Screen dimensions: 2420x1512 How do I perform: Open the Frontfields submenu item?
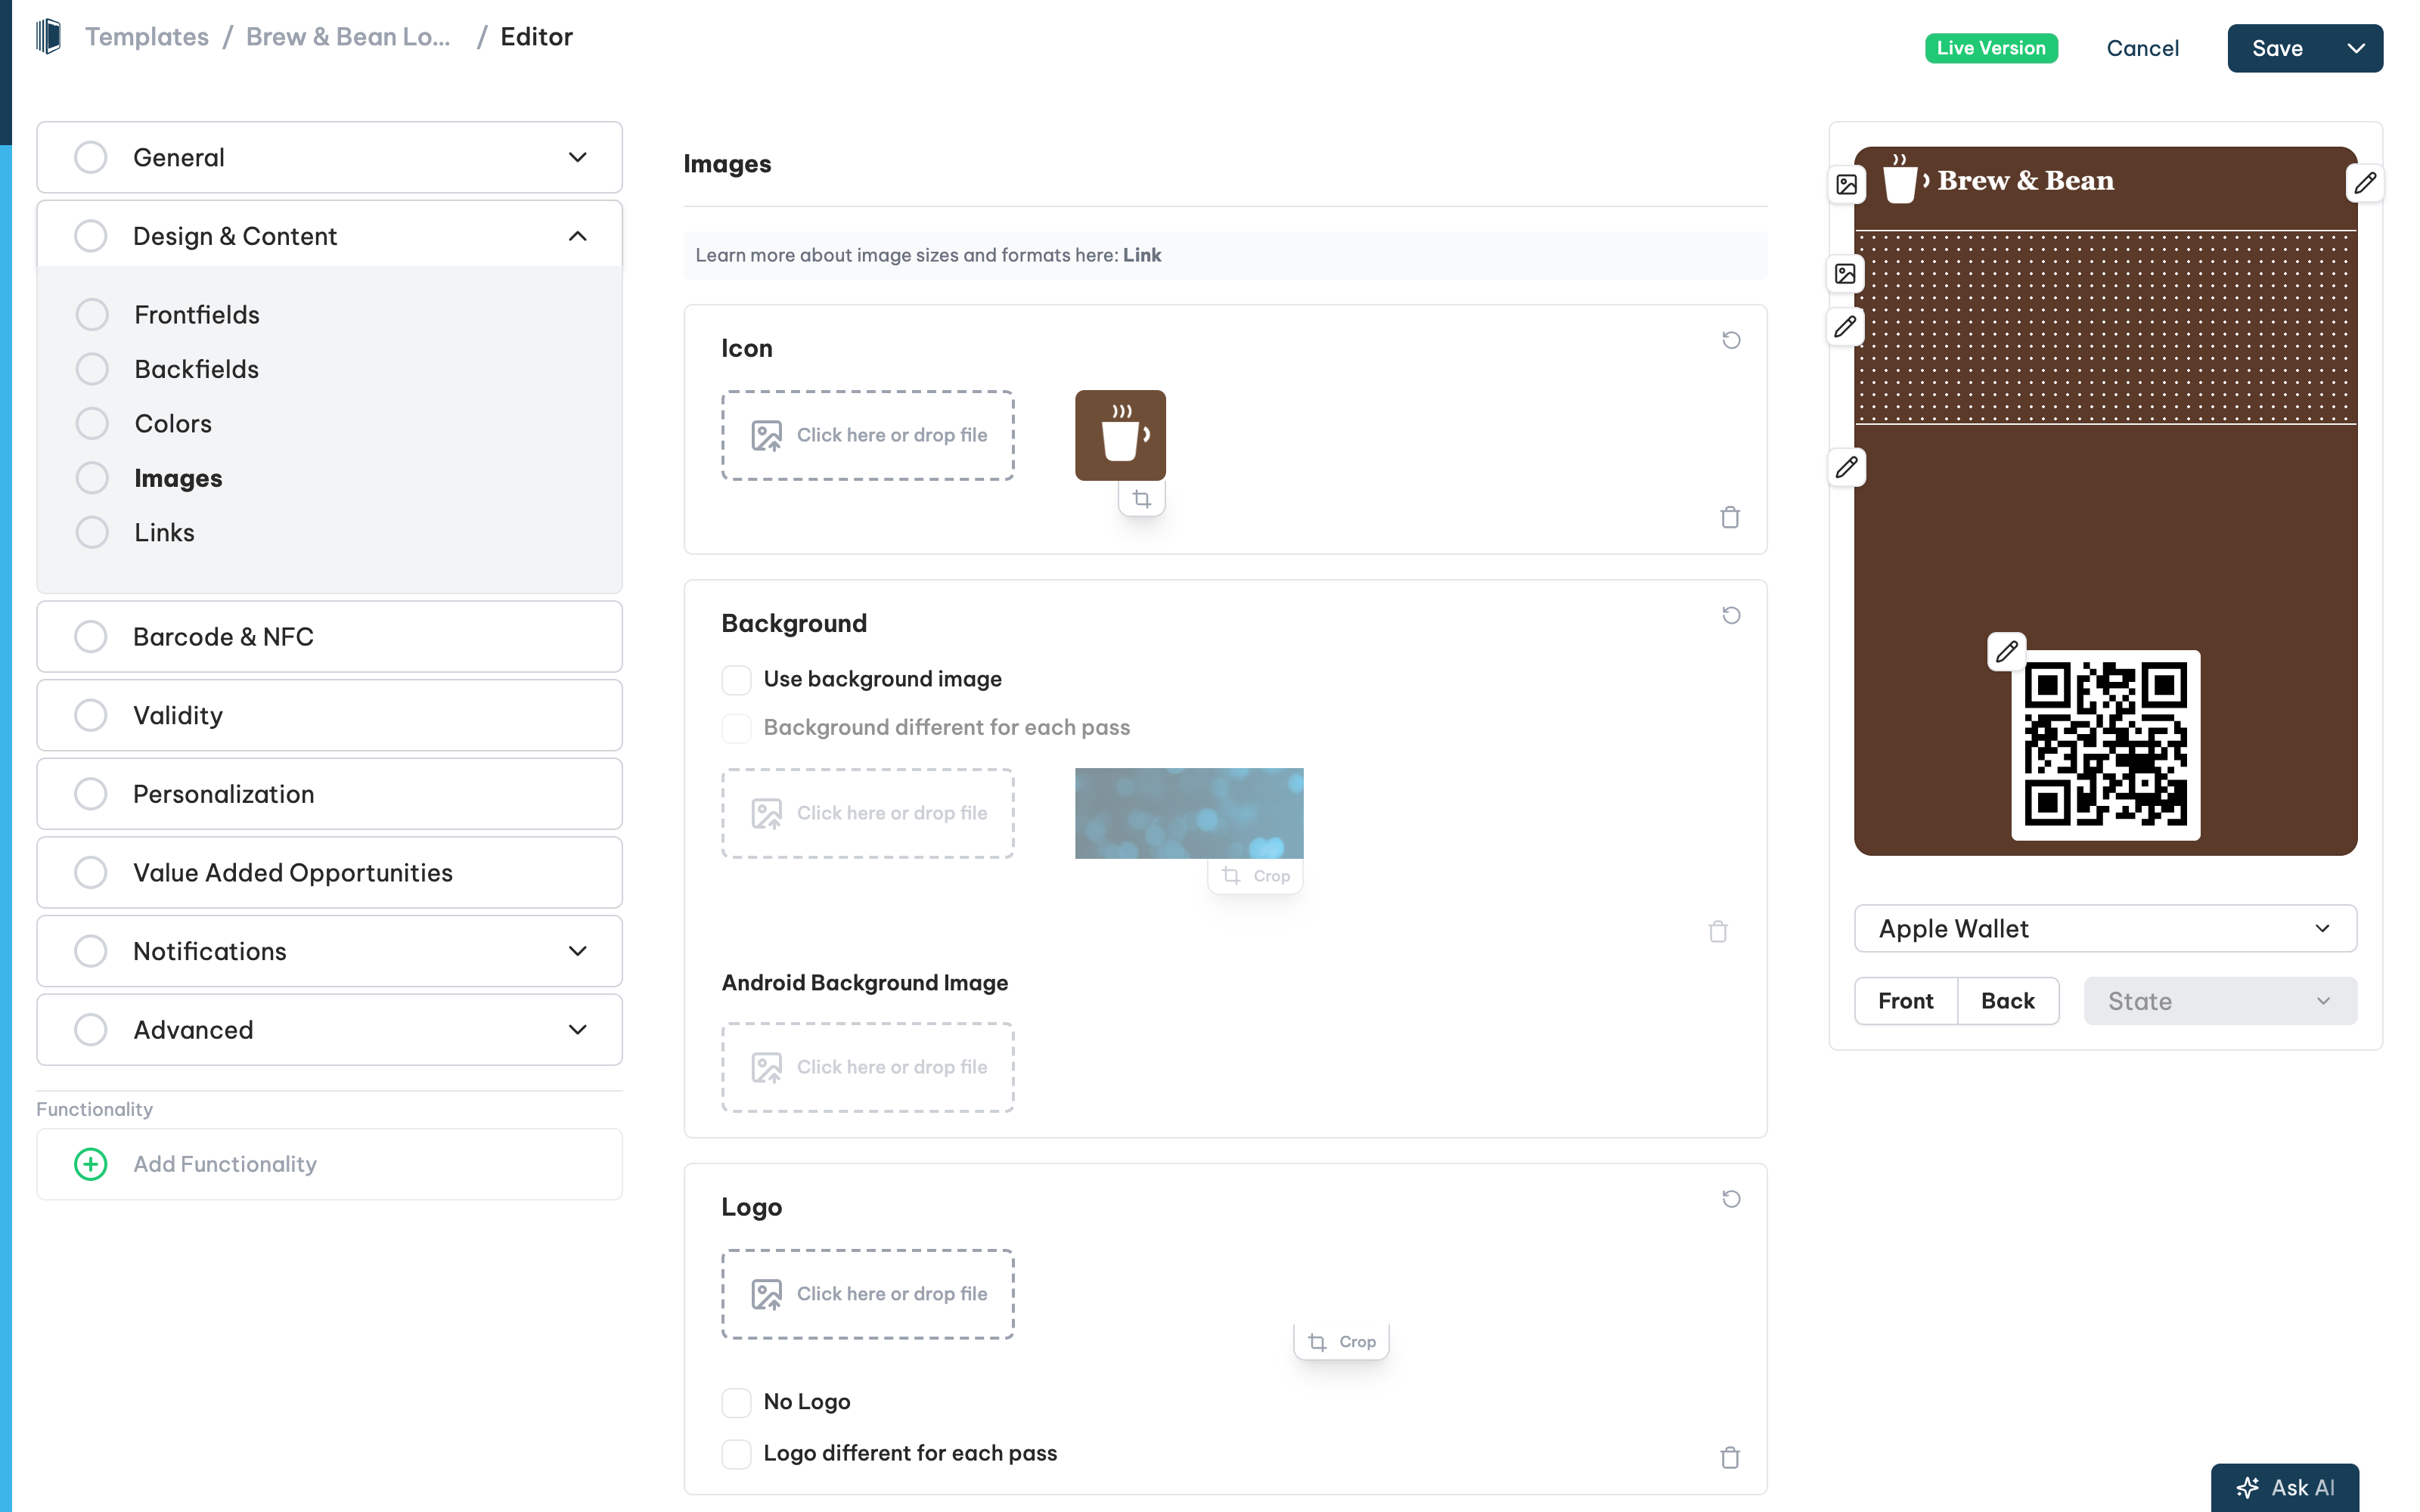(197, 315)
